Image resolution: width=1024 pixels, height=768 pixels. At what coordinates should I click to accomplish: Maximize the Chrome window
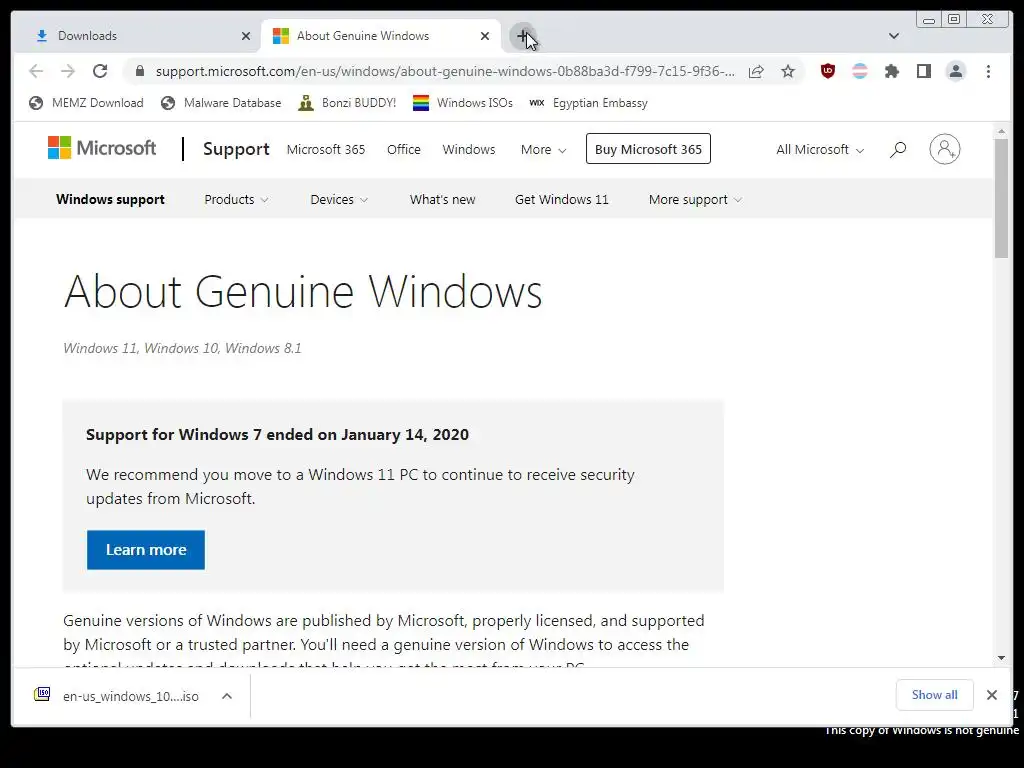click(x=953, y=20)
